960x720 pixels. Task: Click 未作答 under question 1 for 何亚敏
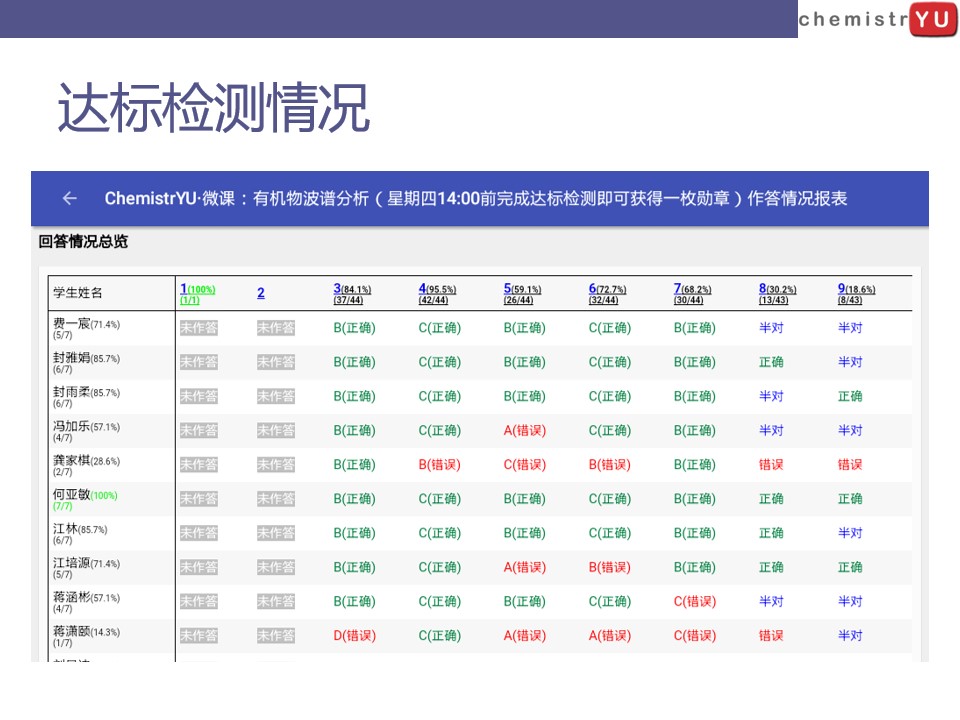[x=198, y=499]
